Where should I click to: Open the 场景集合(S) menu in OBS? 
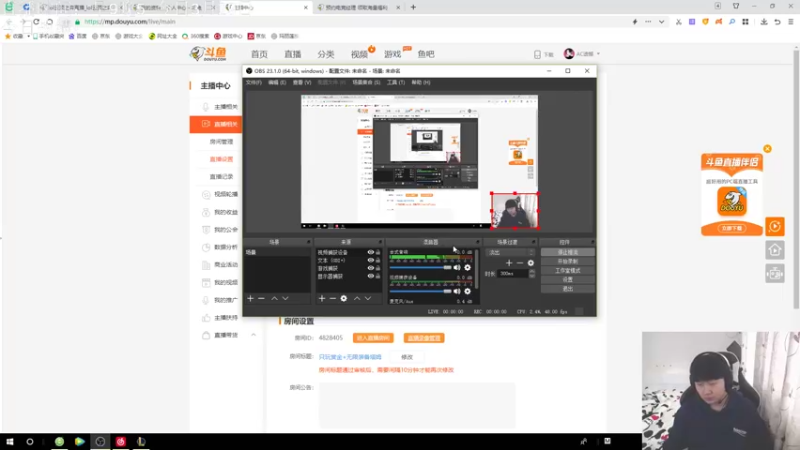pyautogui.click(x=366, y=82)
